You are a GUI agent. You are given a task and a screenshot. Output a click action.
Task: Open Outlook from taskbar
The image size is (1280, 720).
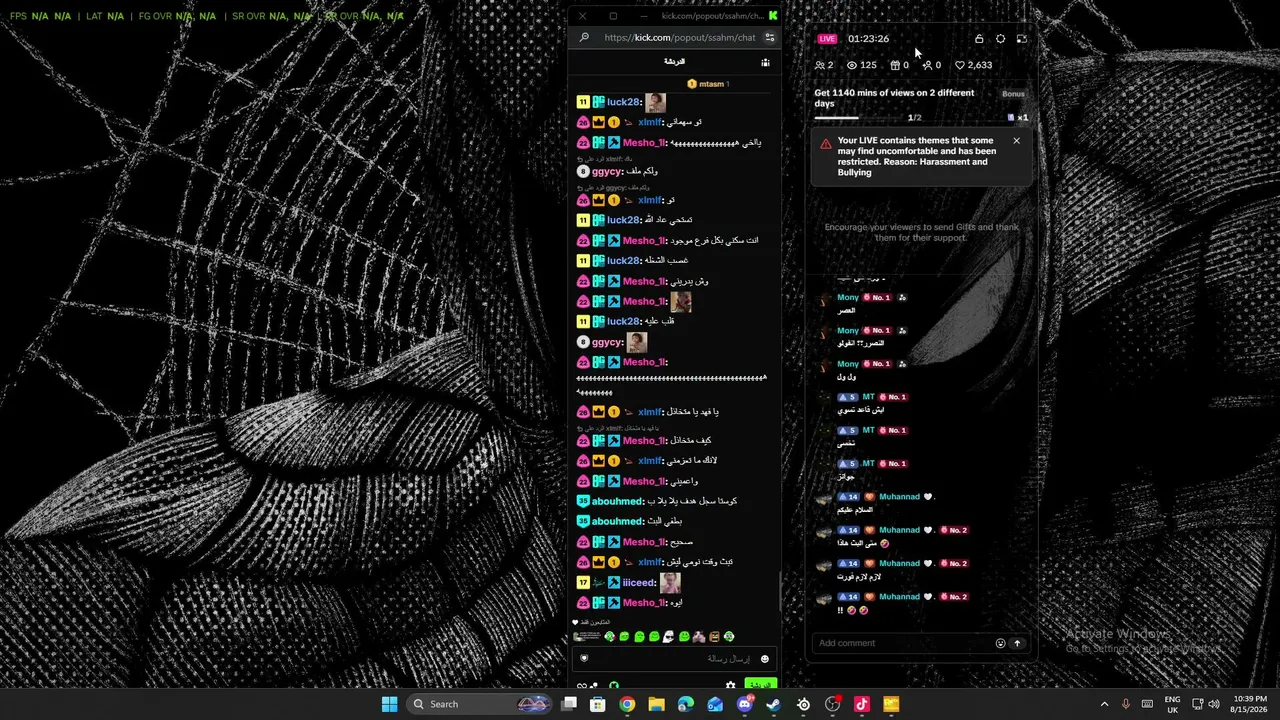click(715, 704)
